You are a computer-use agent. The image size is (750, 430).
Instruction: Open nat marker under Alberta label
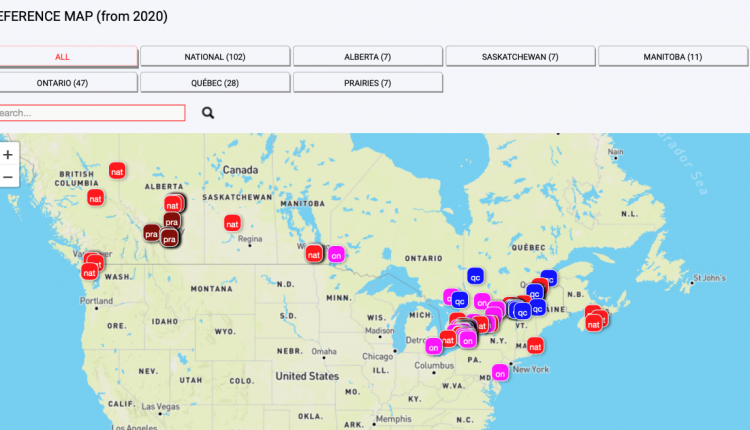pyautogui.click(x=172, y=205)
